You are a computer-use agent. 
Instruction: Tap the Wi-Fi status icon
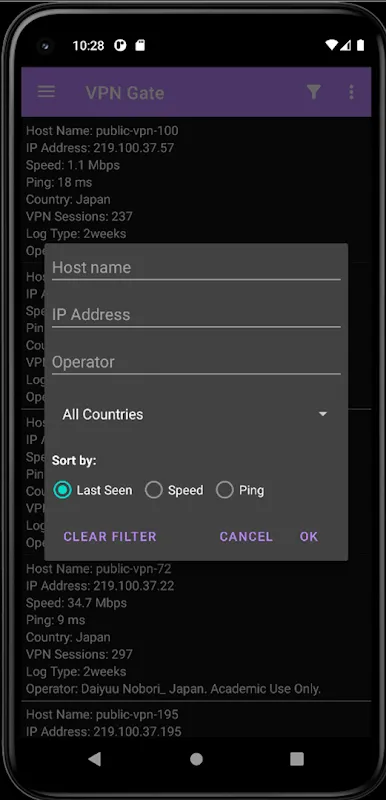(332, 45)
